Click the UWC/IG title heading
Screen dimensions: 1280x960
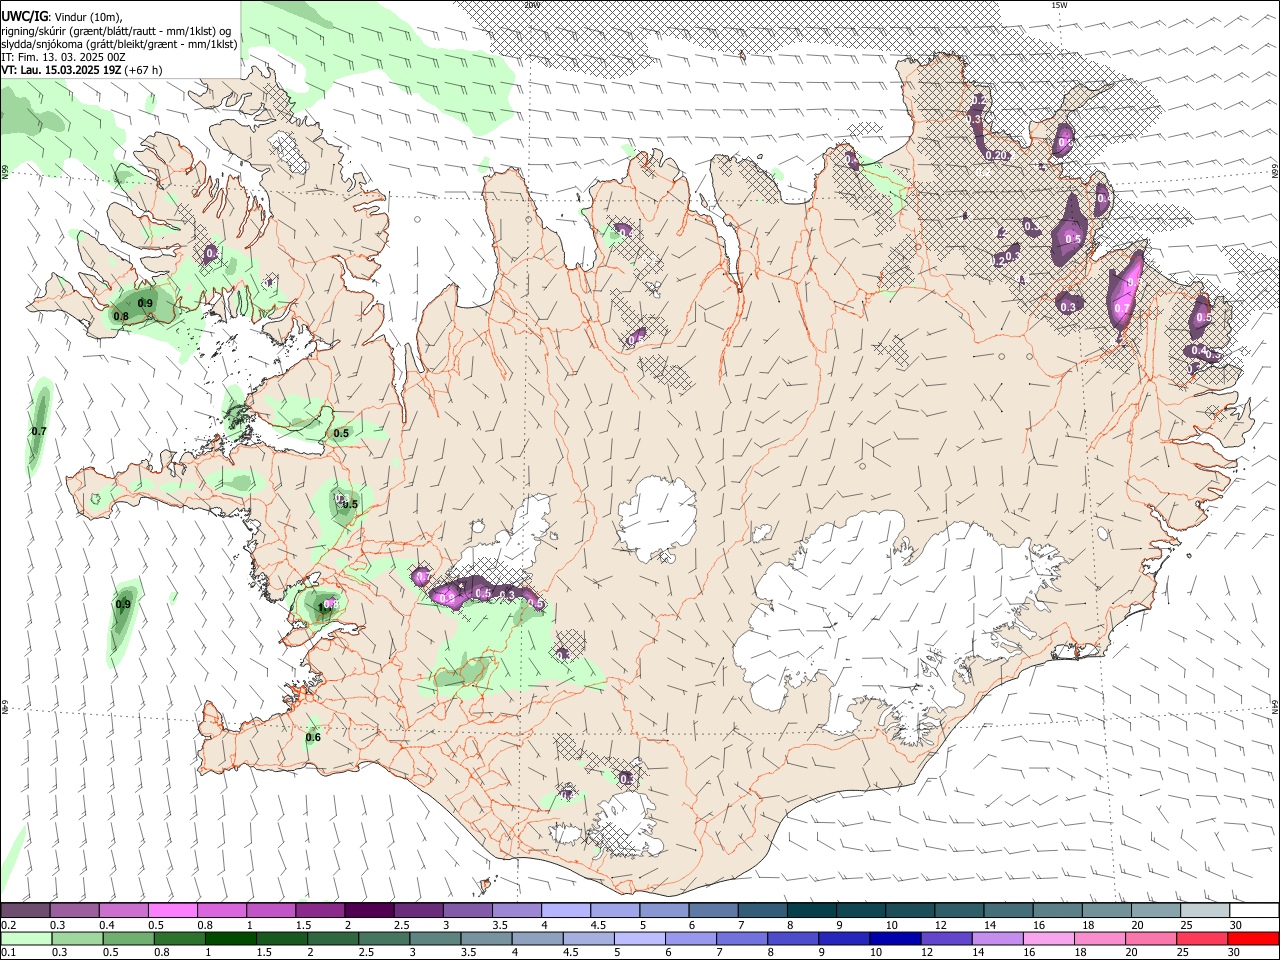(x=24, y=16)
